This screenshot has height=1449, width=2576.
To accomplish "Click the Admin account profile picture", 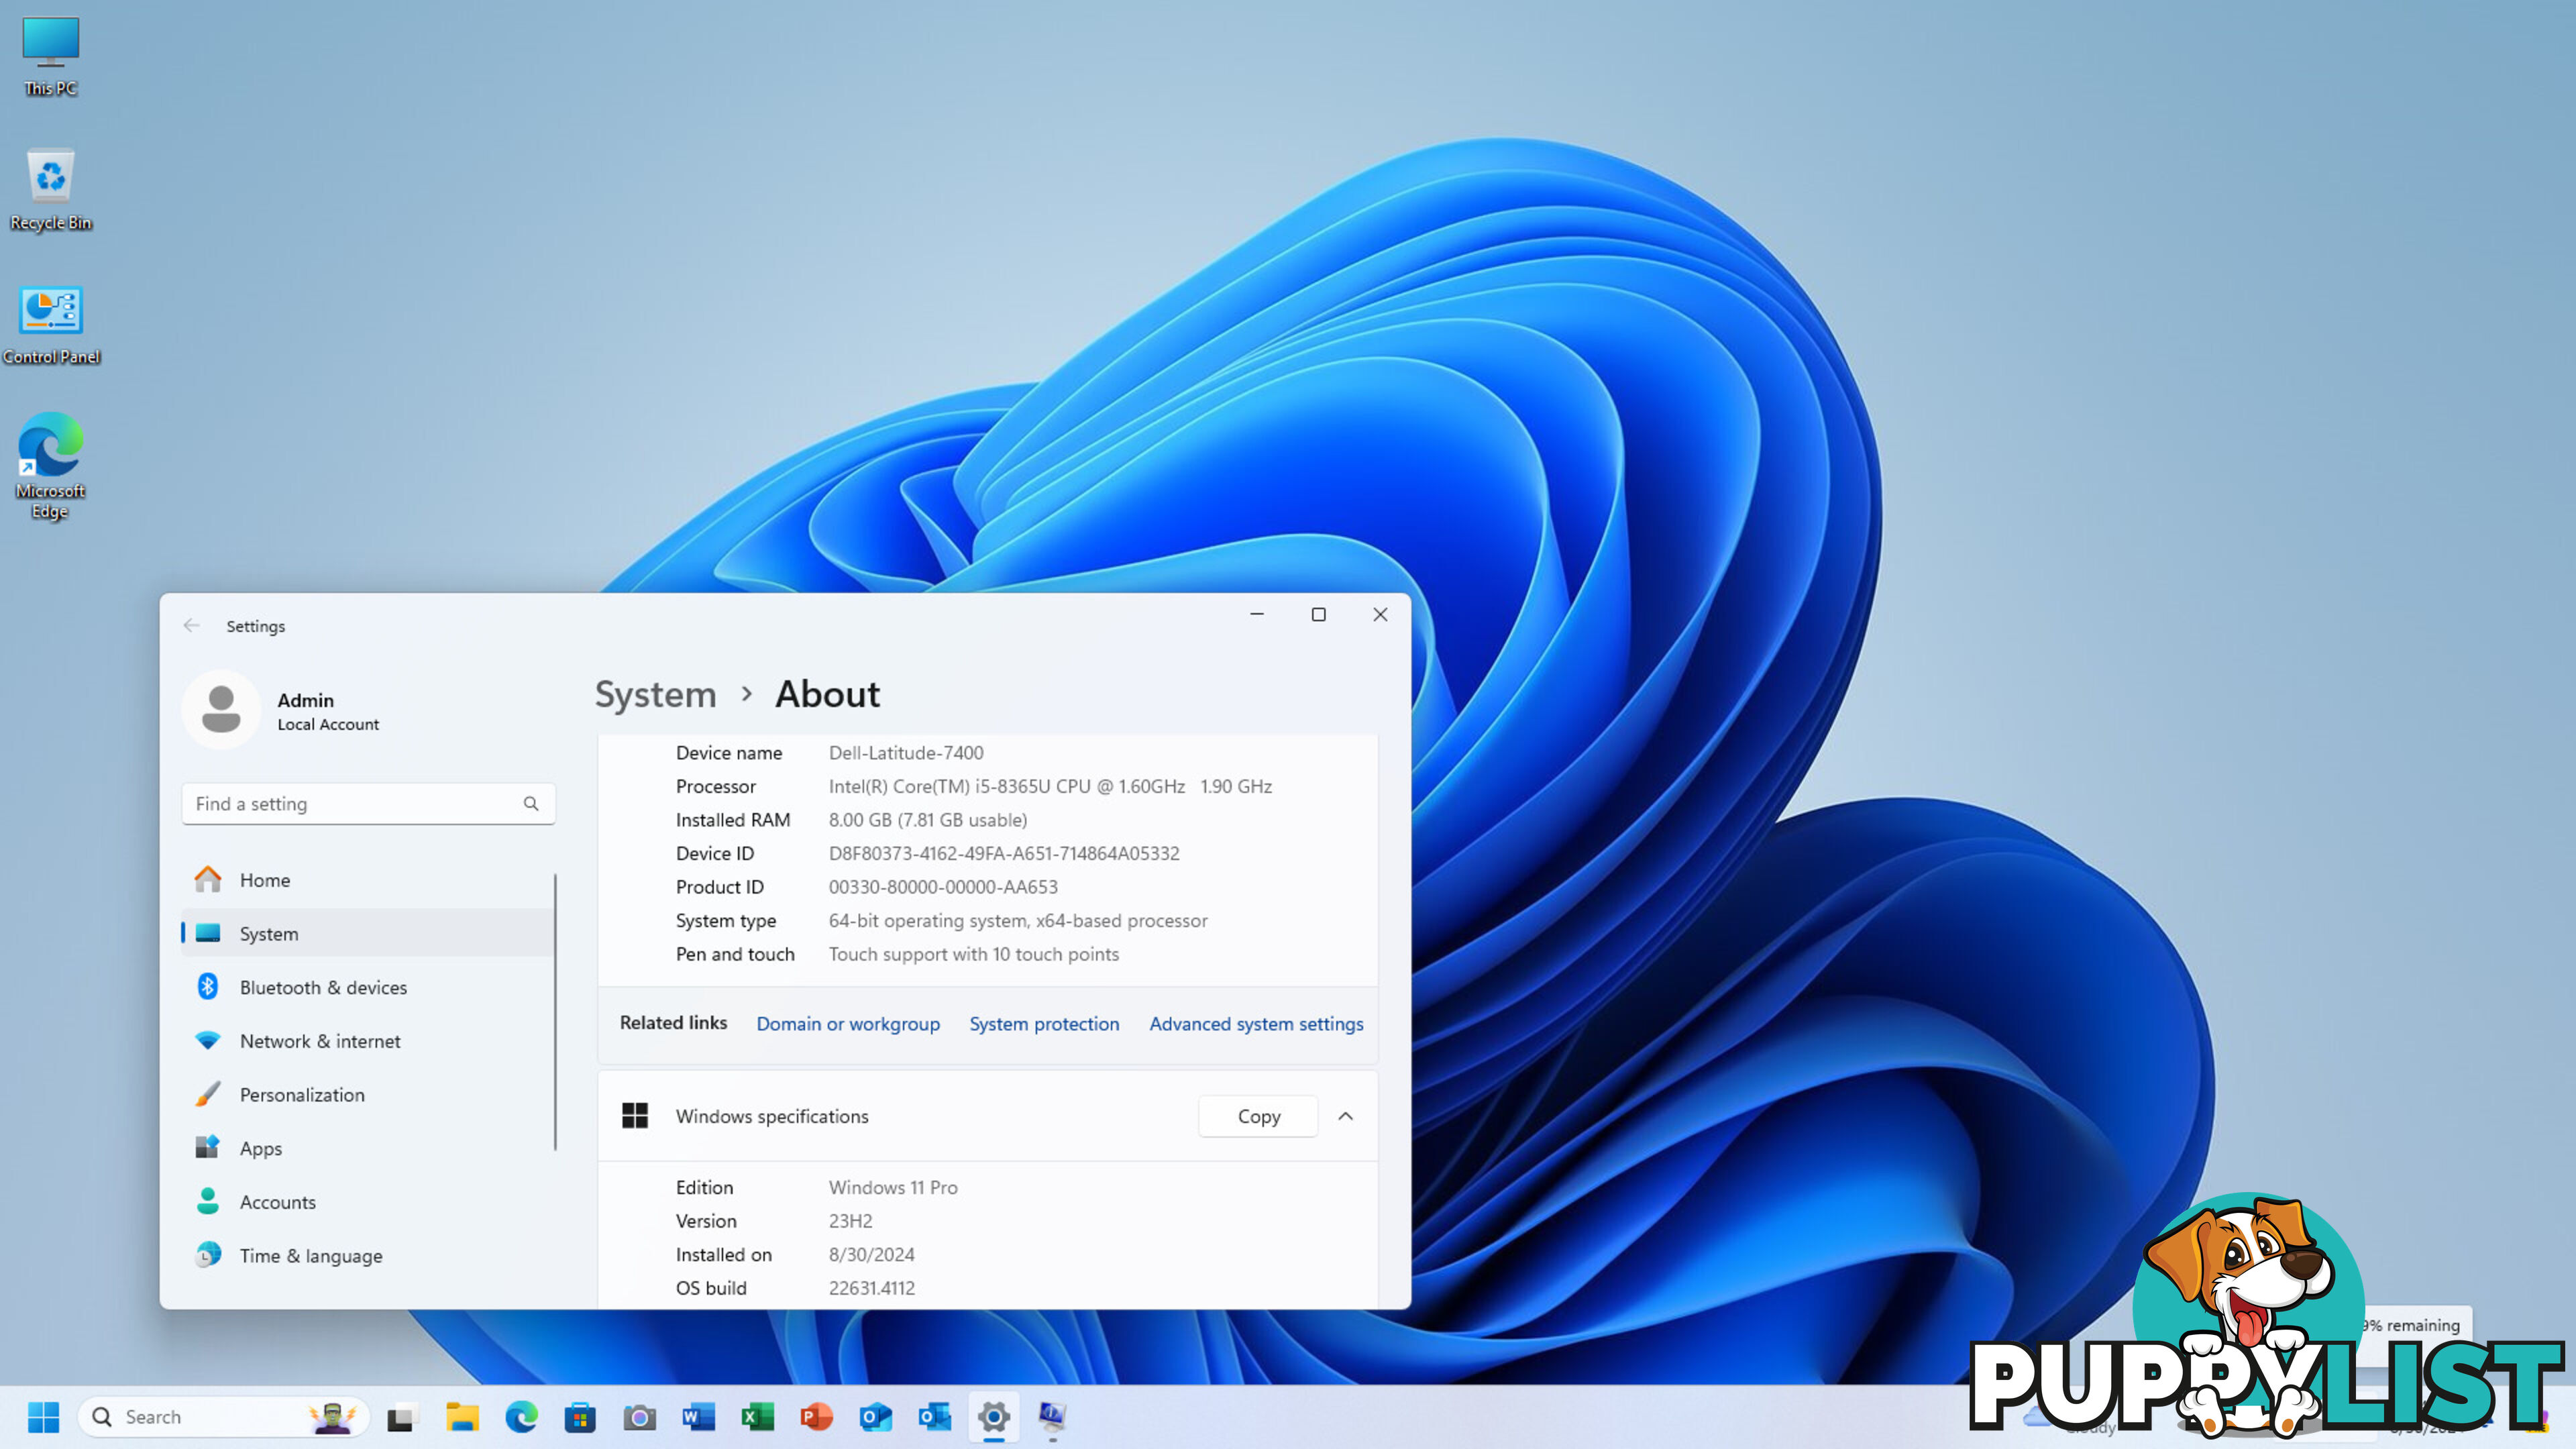I will coord(221,710).
